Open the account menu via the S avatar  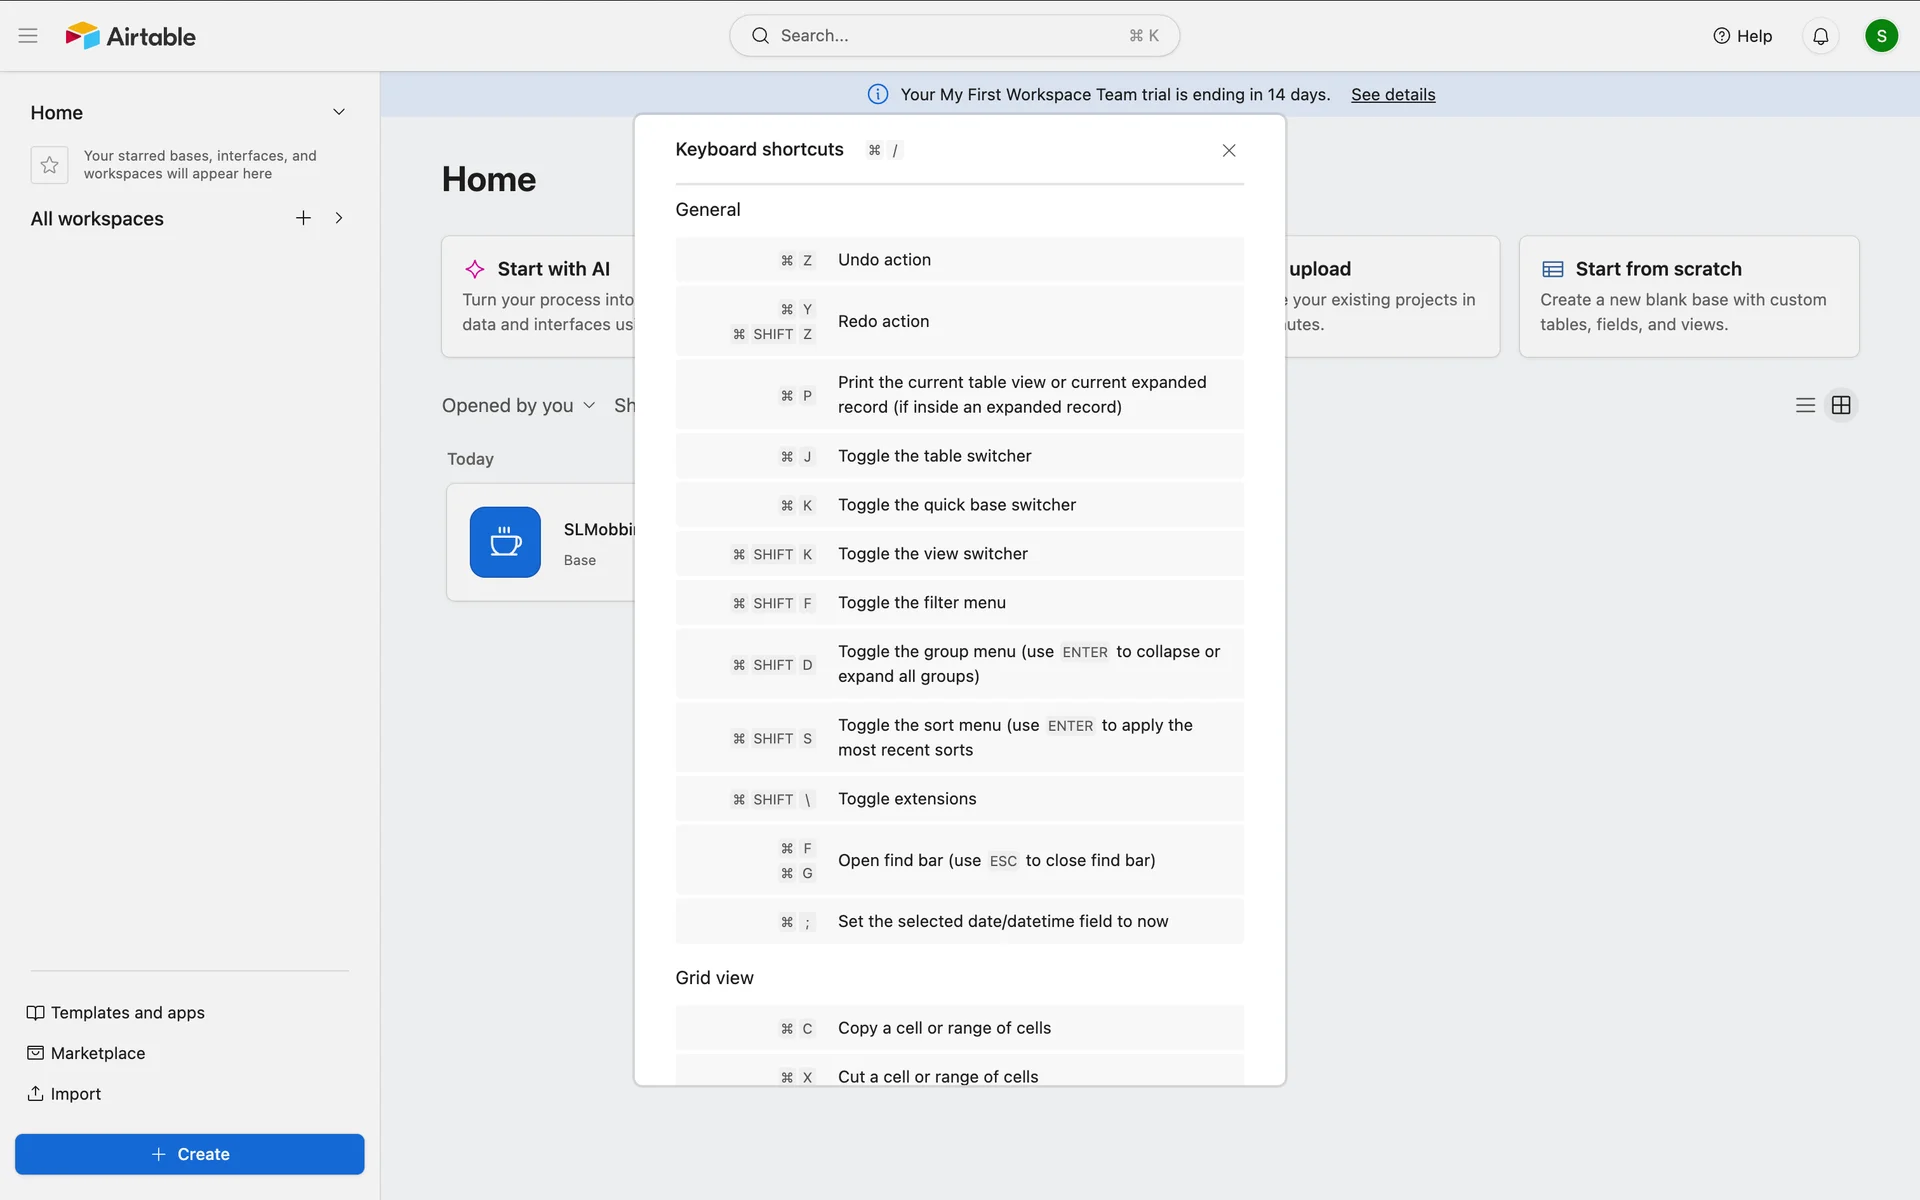(x=1880, y=36)
